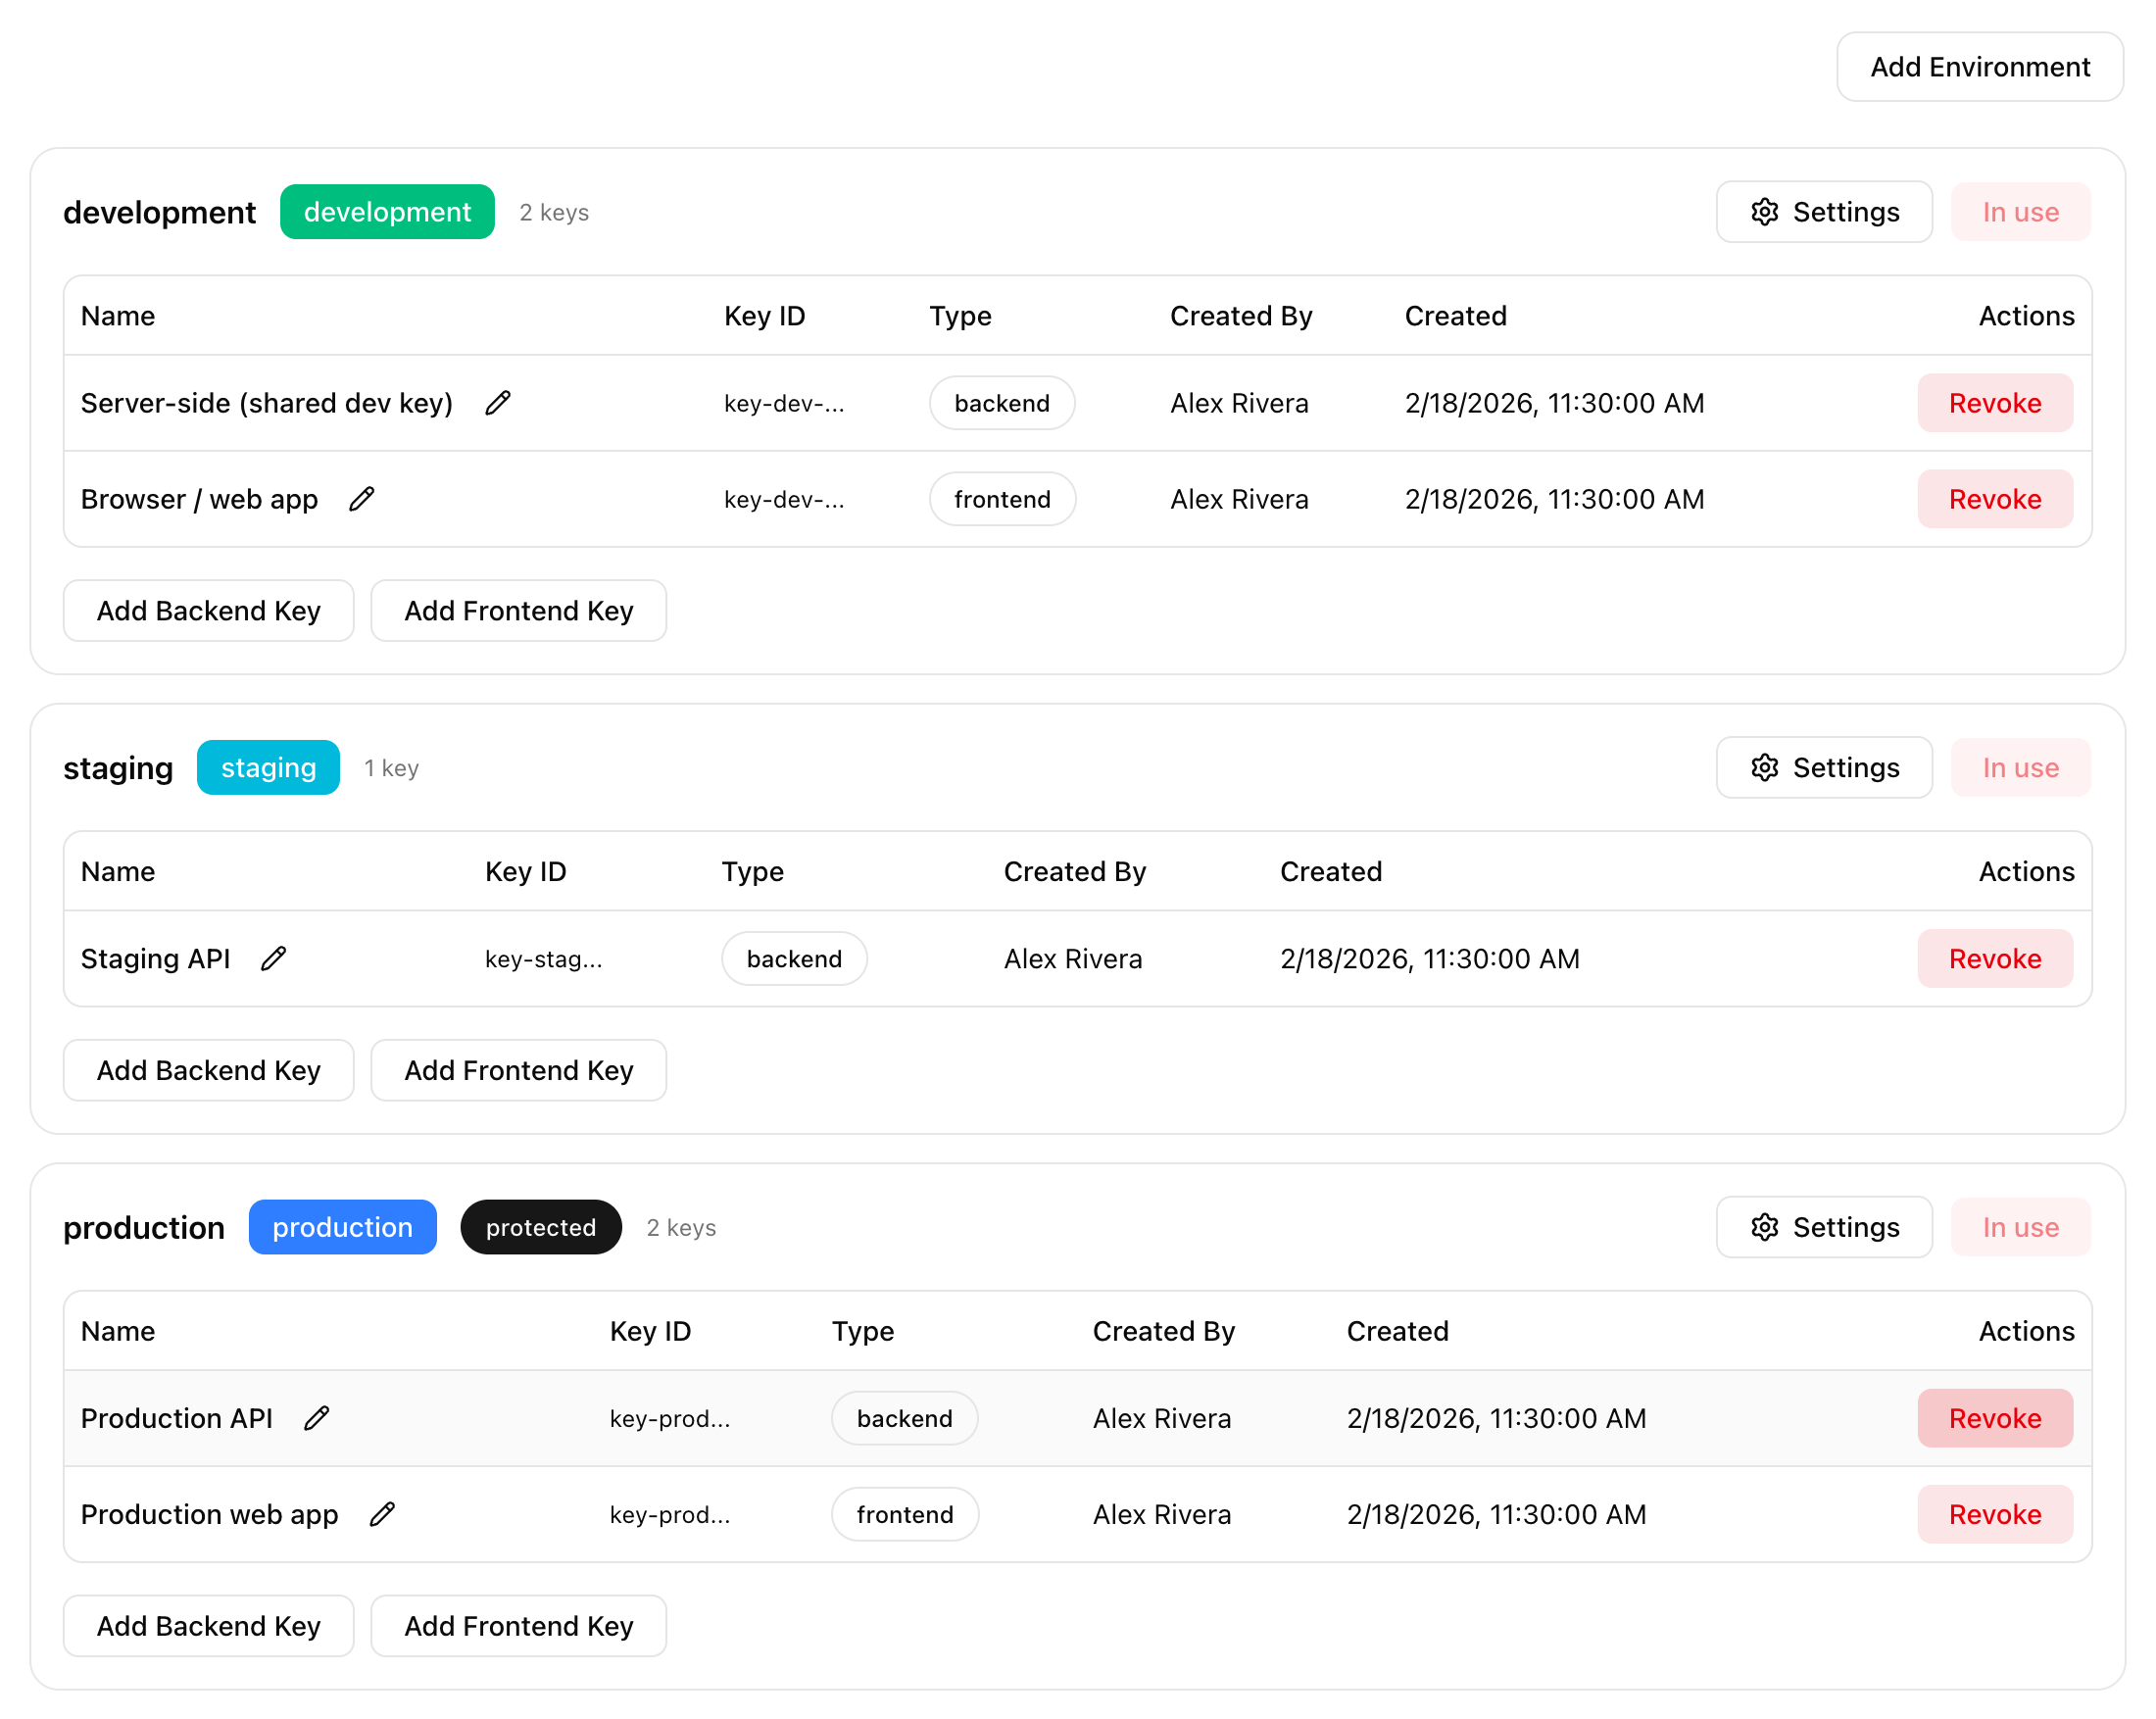Screen dimensions: 2156x1719
Task: Add Frontend Key to production environment
Action: tap(519, 1626)
